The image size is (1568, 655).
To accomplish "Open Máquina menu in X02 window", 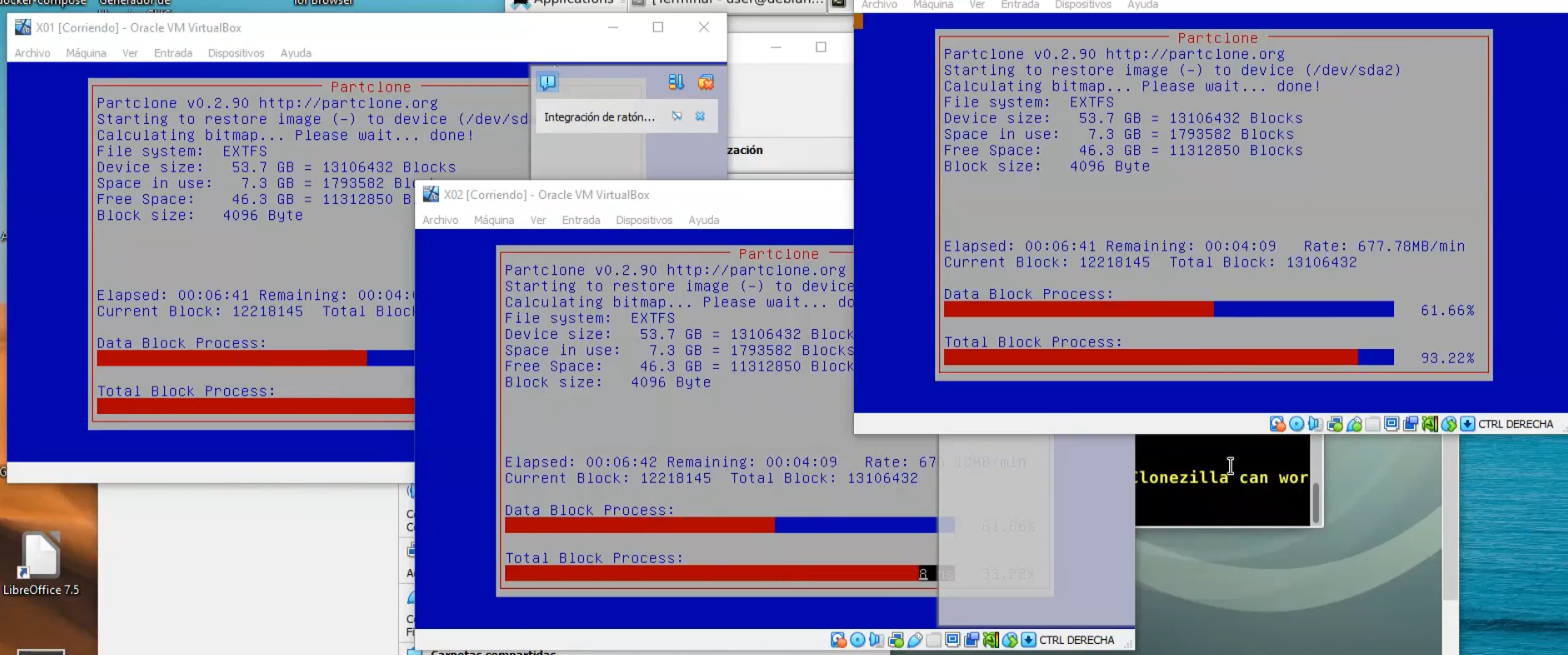I will tap(494, 220).
